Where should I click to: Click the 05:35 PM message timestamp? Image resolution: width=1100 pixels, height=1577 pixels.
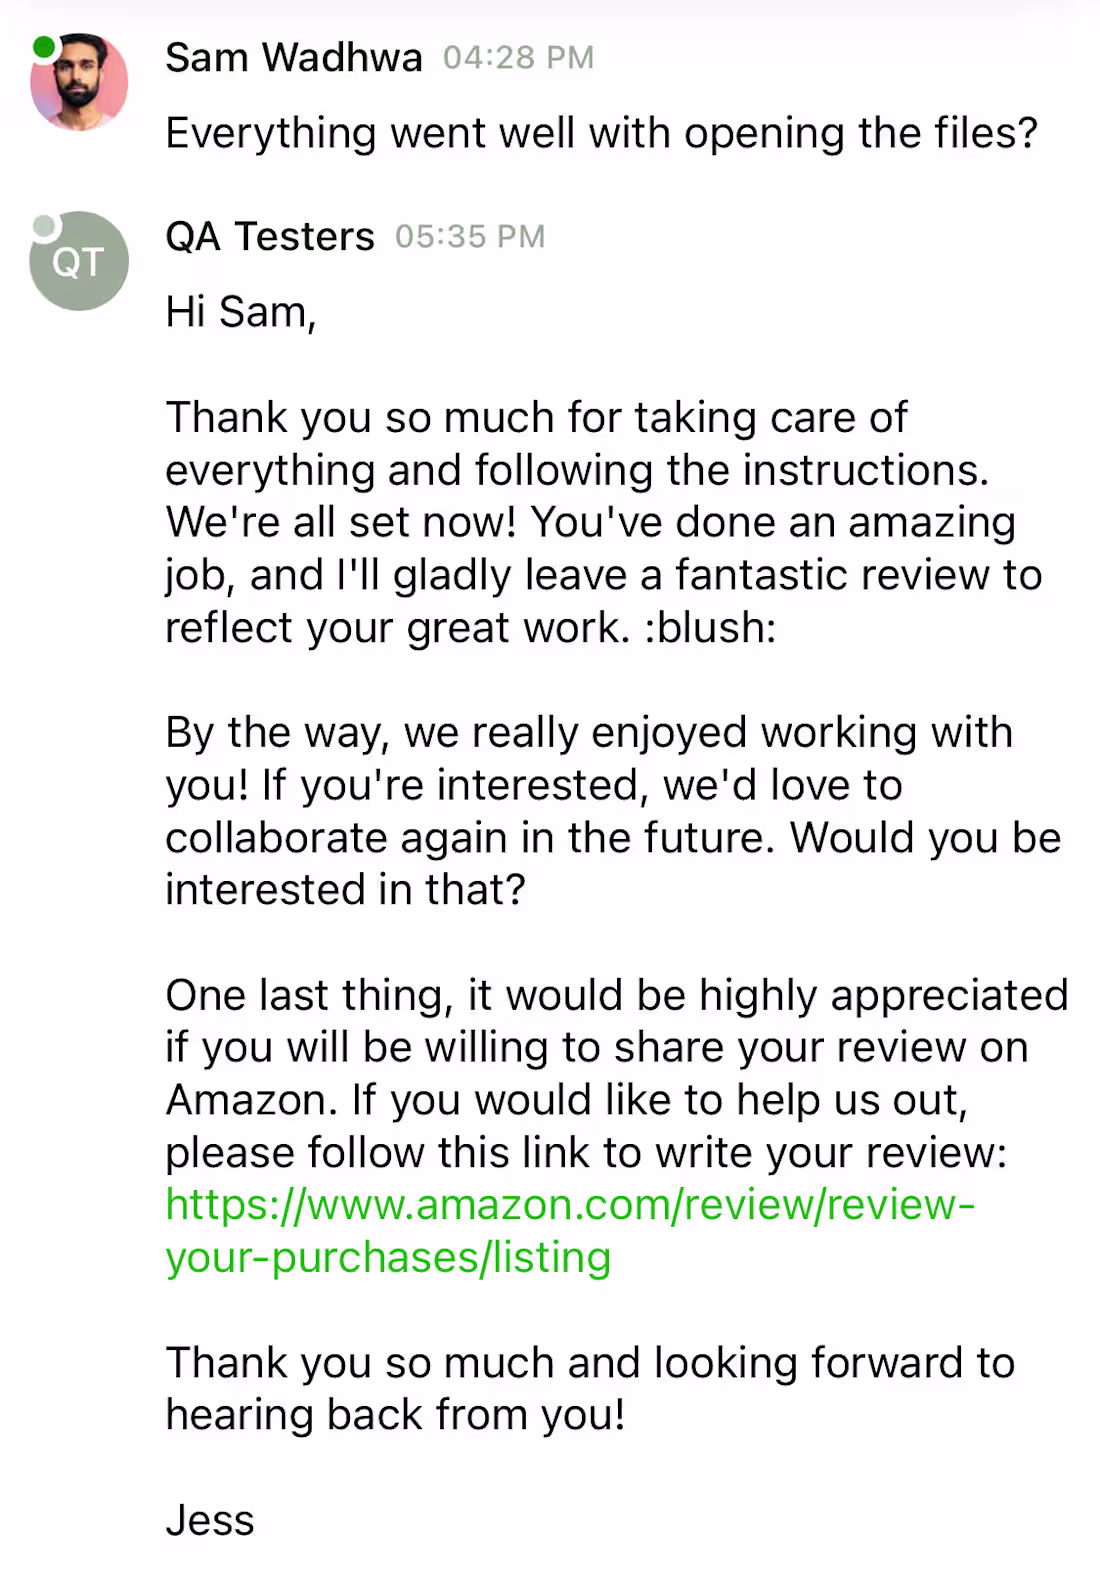click(470, 237)
